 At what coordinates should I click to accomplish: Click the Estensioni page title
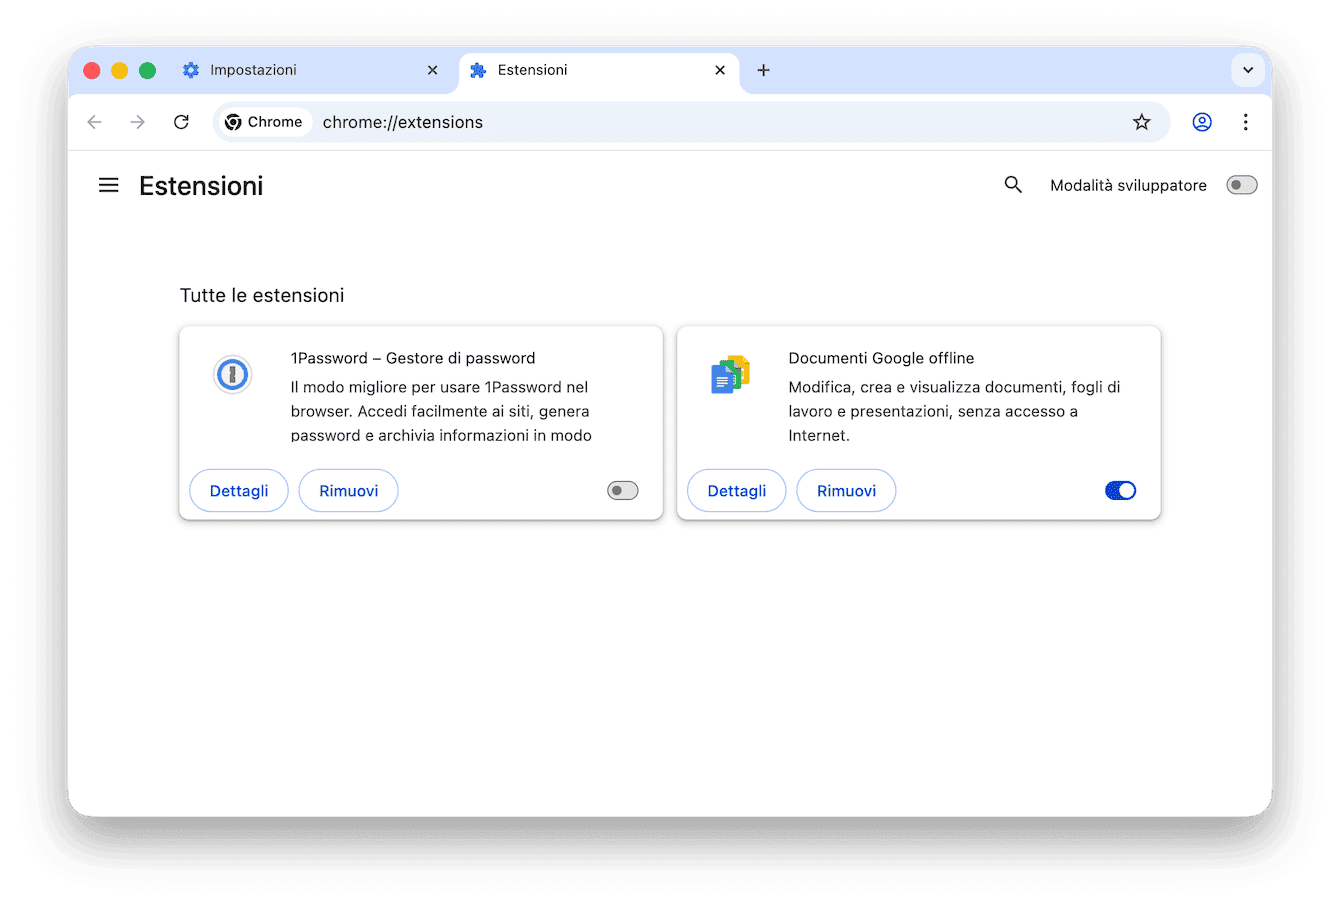pos(201,186)
